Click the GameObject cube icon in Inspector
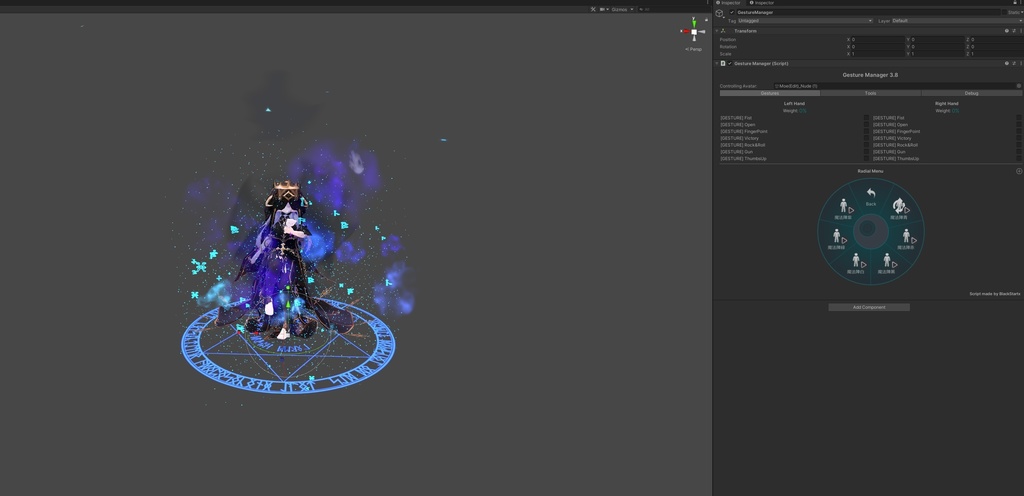1024x496 pixels. (x=719, y=13)
